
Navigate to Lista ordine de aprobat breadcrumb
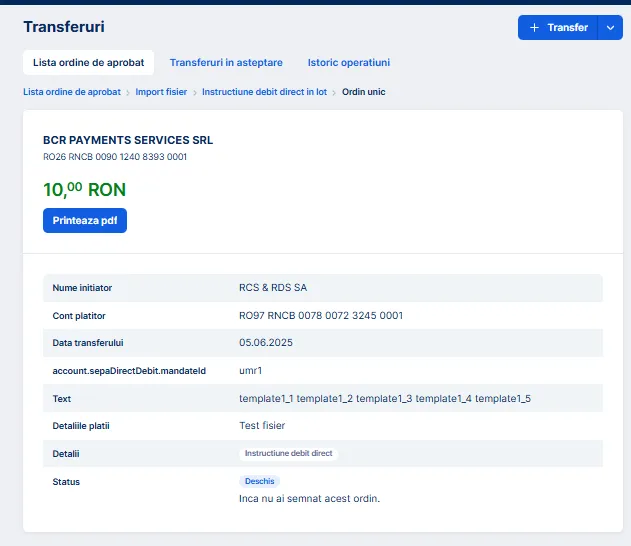coord(72,92)
